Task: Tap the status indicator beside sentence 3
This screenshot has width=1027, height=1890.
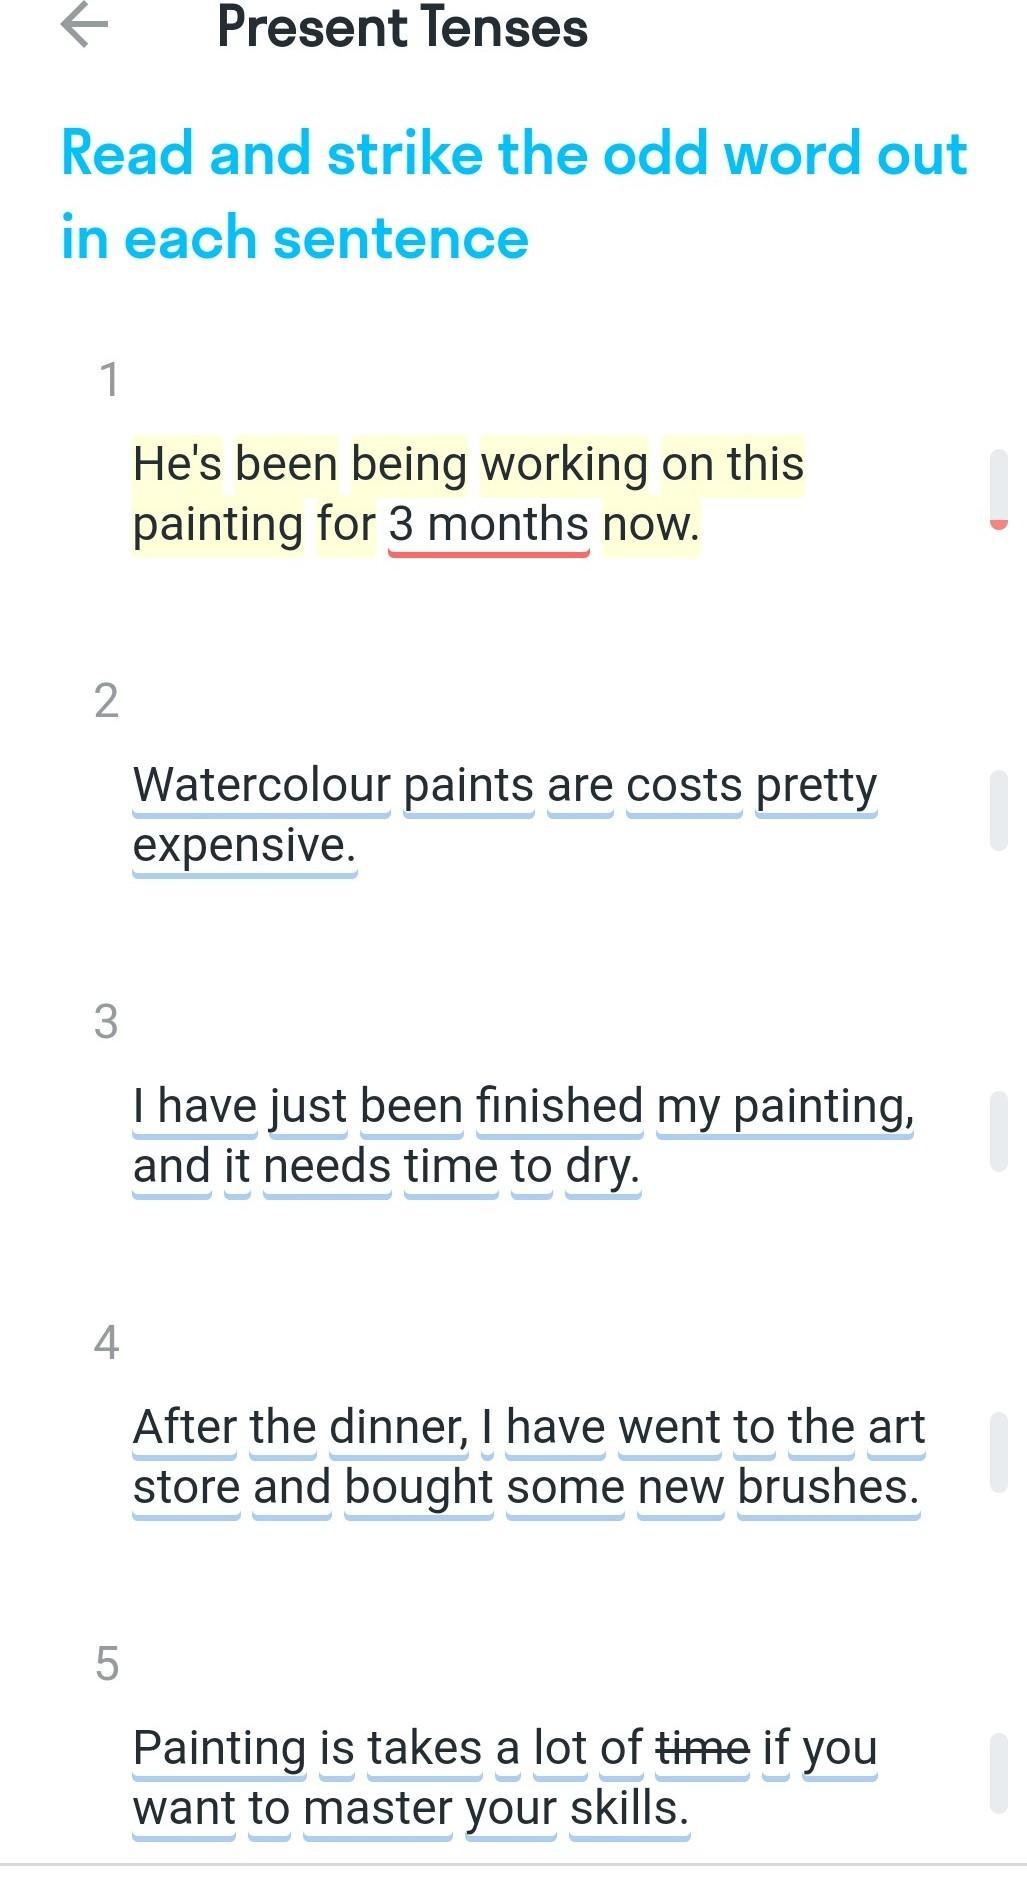Action: [x=998, y=1131]
